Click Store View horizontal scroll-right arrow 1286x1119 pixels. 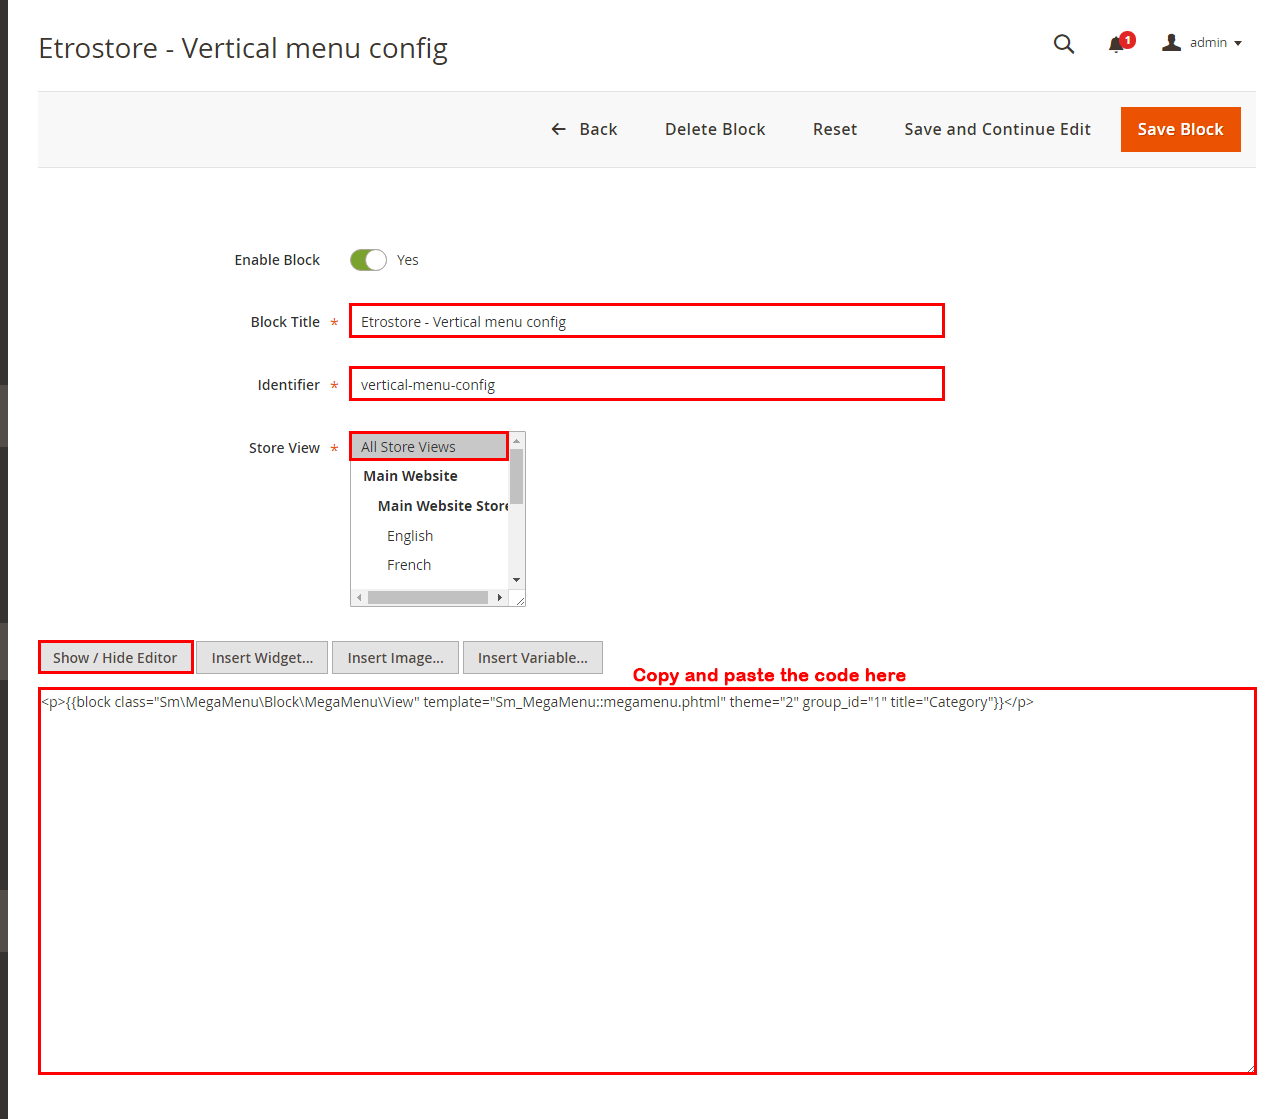(500, 598)
